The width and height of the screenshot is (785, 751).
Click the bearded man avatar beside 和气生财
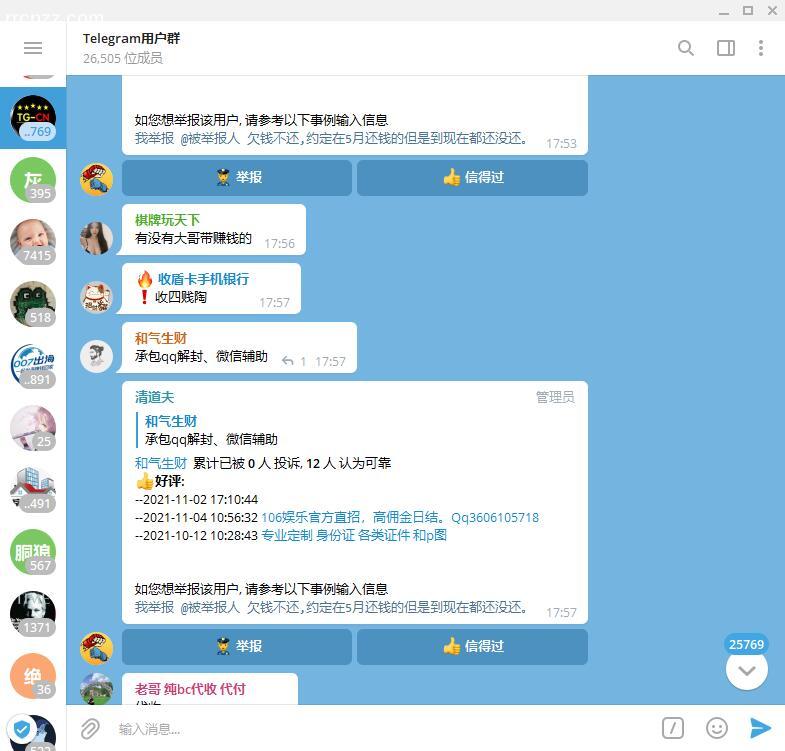[97, 356]
